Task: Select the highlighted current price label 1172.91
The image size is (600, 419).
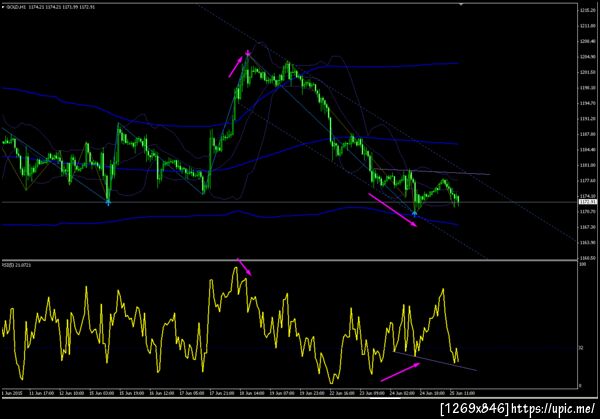Action: [x=587, y=202]
